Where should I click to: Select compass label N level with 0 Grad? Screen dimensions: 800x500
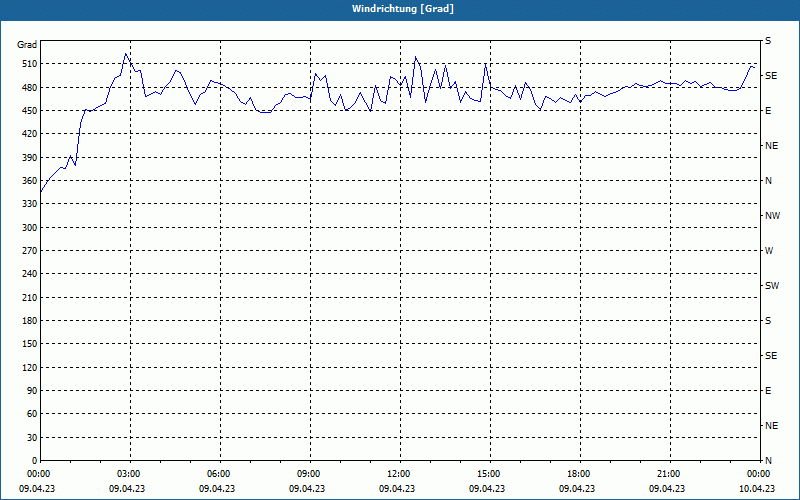click(768, 461)
